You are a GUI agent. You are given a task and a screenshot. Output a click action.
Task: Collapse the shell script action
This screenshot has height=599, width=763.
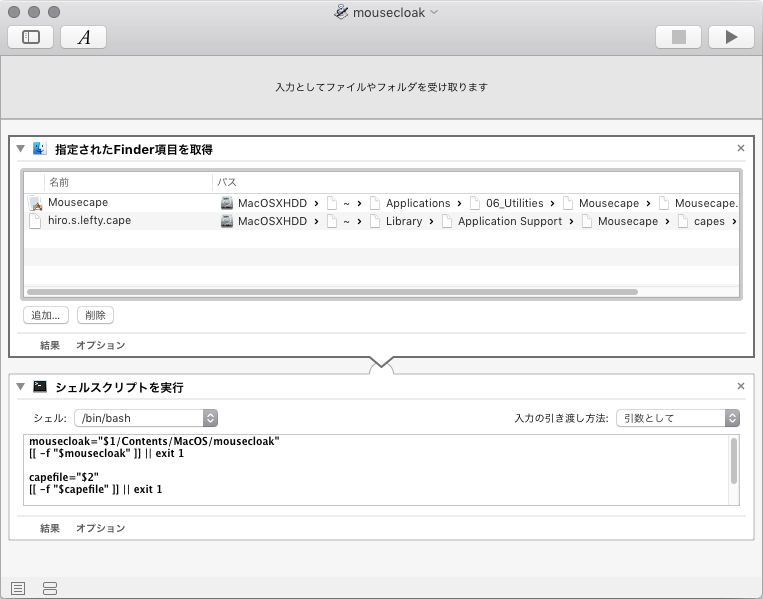[20, 387]
